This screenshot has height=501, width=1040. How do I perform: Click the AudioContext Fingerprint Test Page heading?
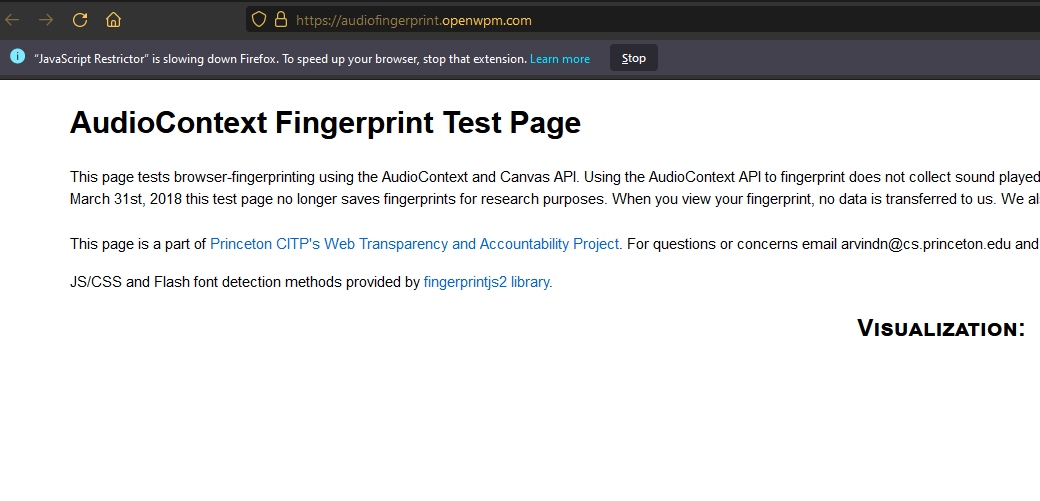click(325, 123)
